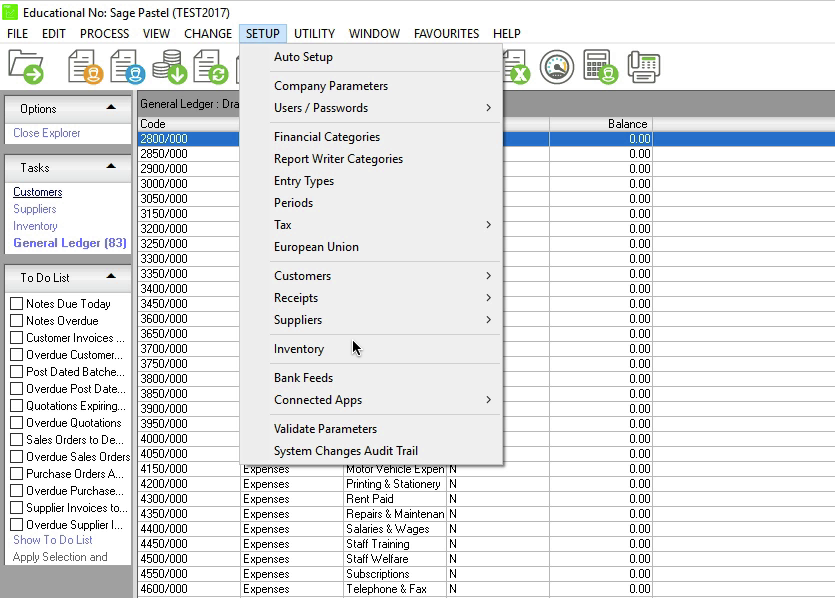Click the document with orange person icon

[x=86, y=67]
